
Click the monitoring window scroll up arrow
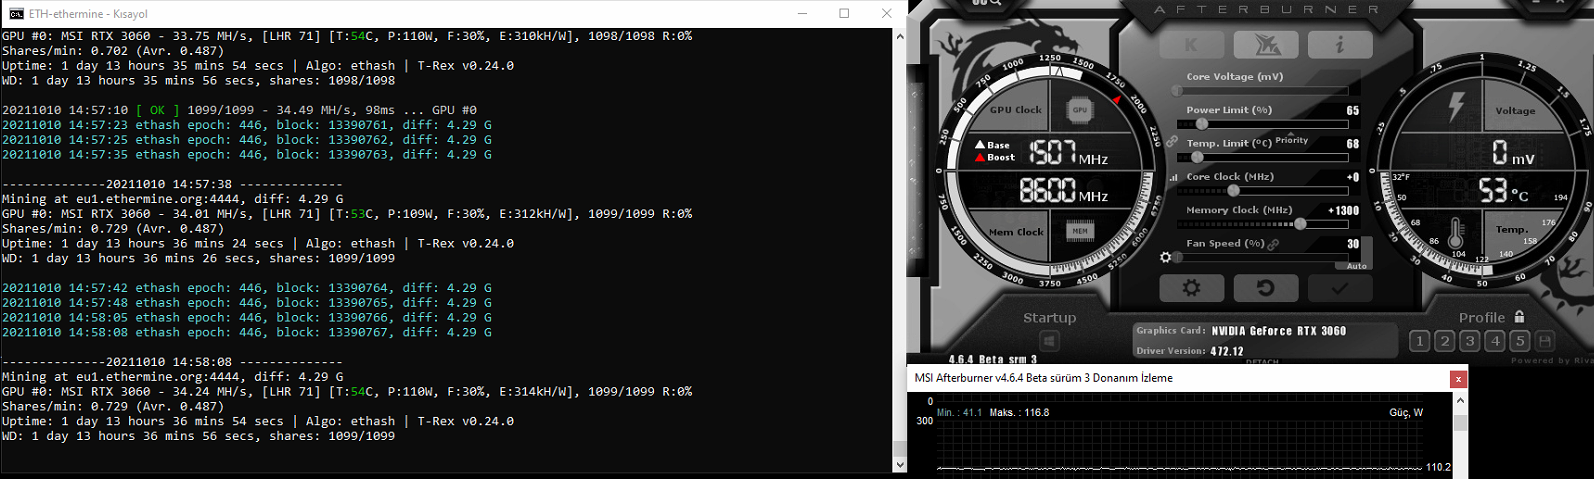tap(1460, 400)
